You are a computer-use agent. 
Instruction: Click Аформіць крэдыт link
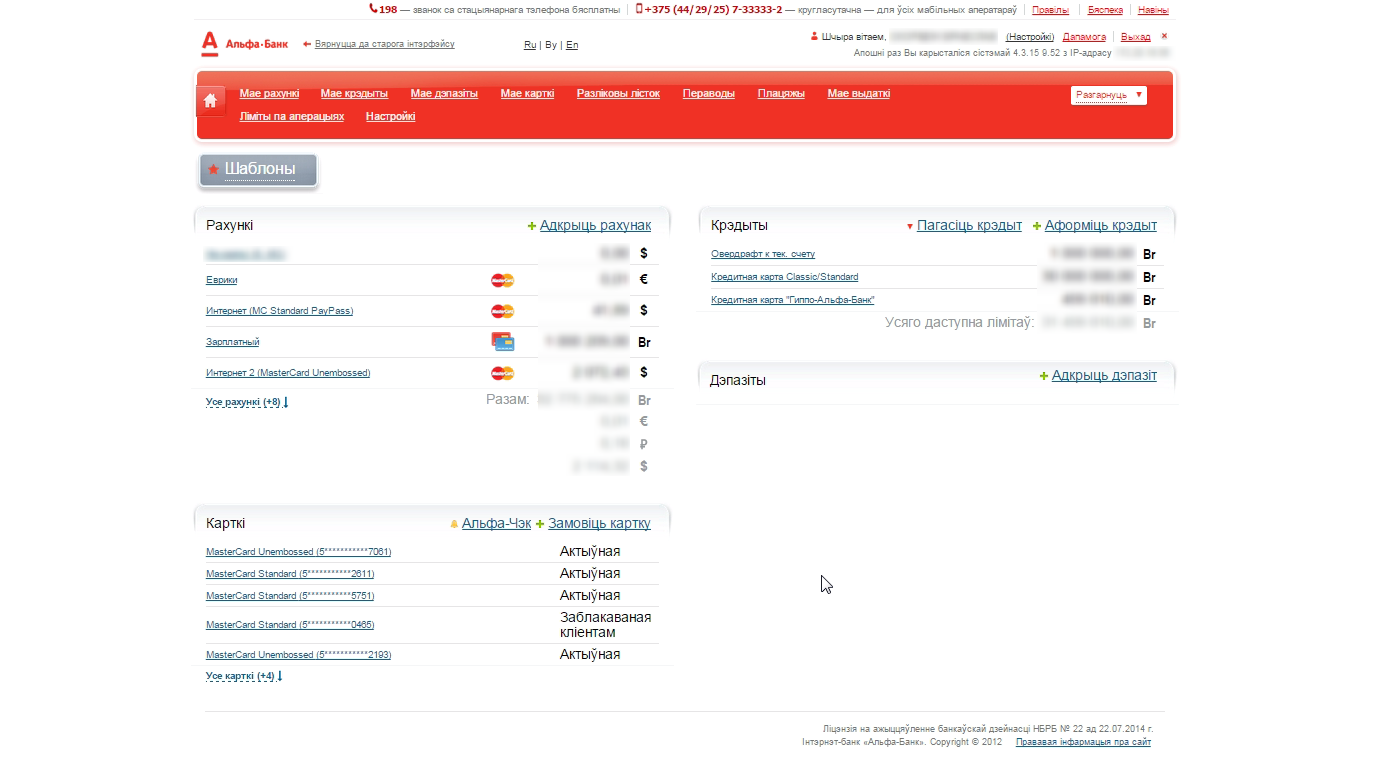tap(1101, 225)
